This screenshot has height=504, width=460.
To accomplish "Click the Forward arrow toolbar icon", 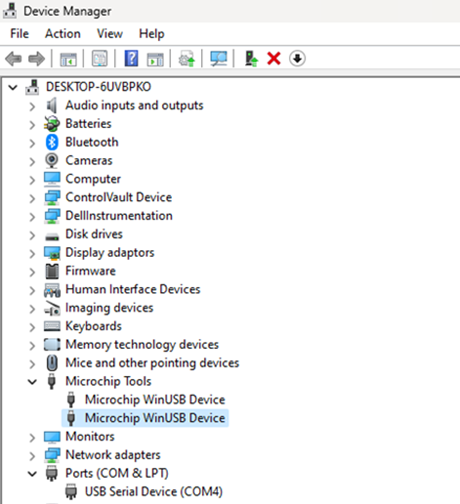I will (36, 59).
